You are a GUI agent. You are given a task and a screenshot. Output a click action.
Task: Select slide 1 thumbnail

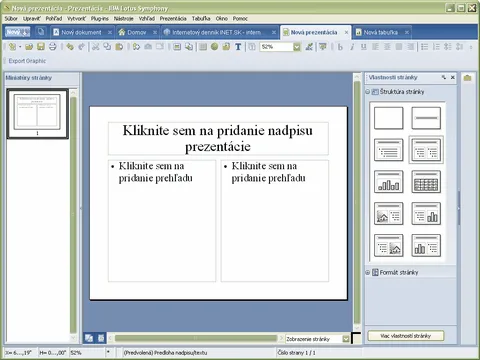tap(37, 114)
